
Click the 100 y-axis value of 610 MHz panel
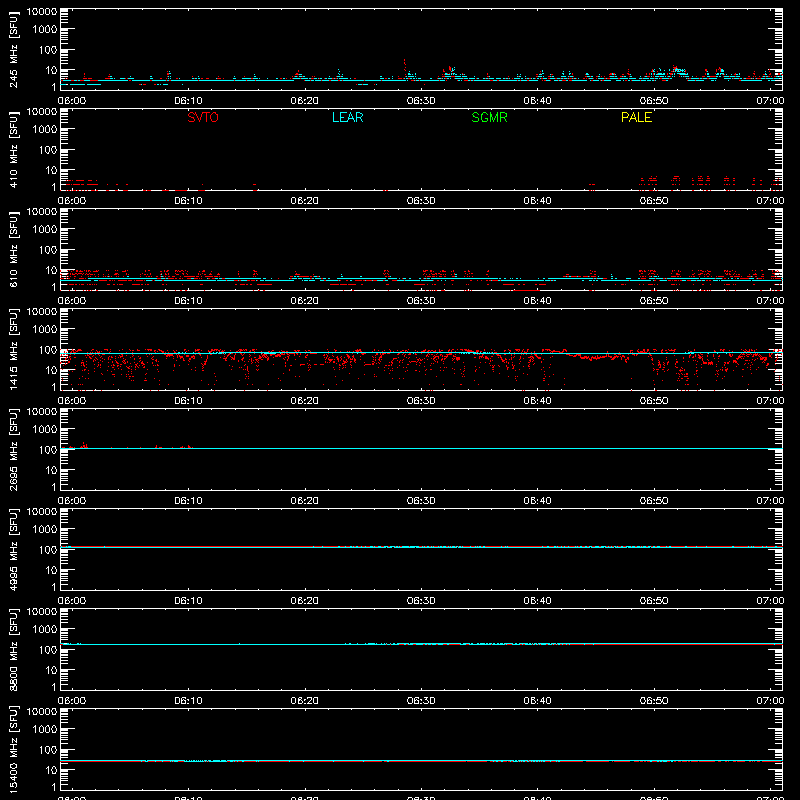point(48,249)
